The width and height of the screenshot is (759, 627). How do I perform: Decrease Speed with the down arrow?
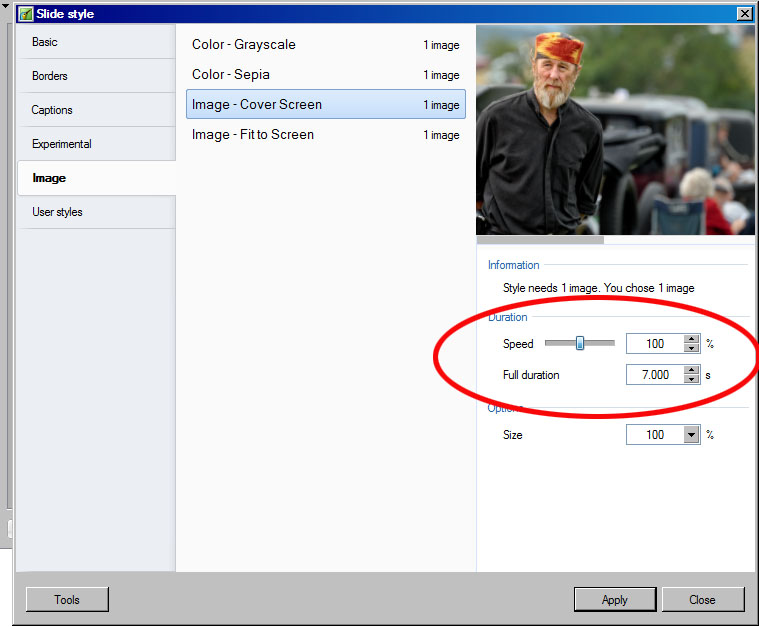[x=692, y=348]
